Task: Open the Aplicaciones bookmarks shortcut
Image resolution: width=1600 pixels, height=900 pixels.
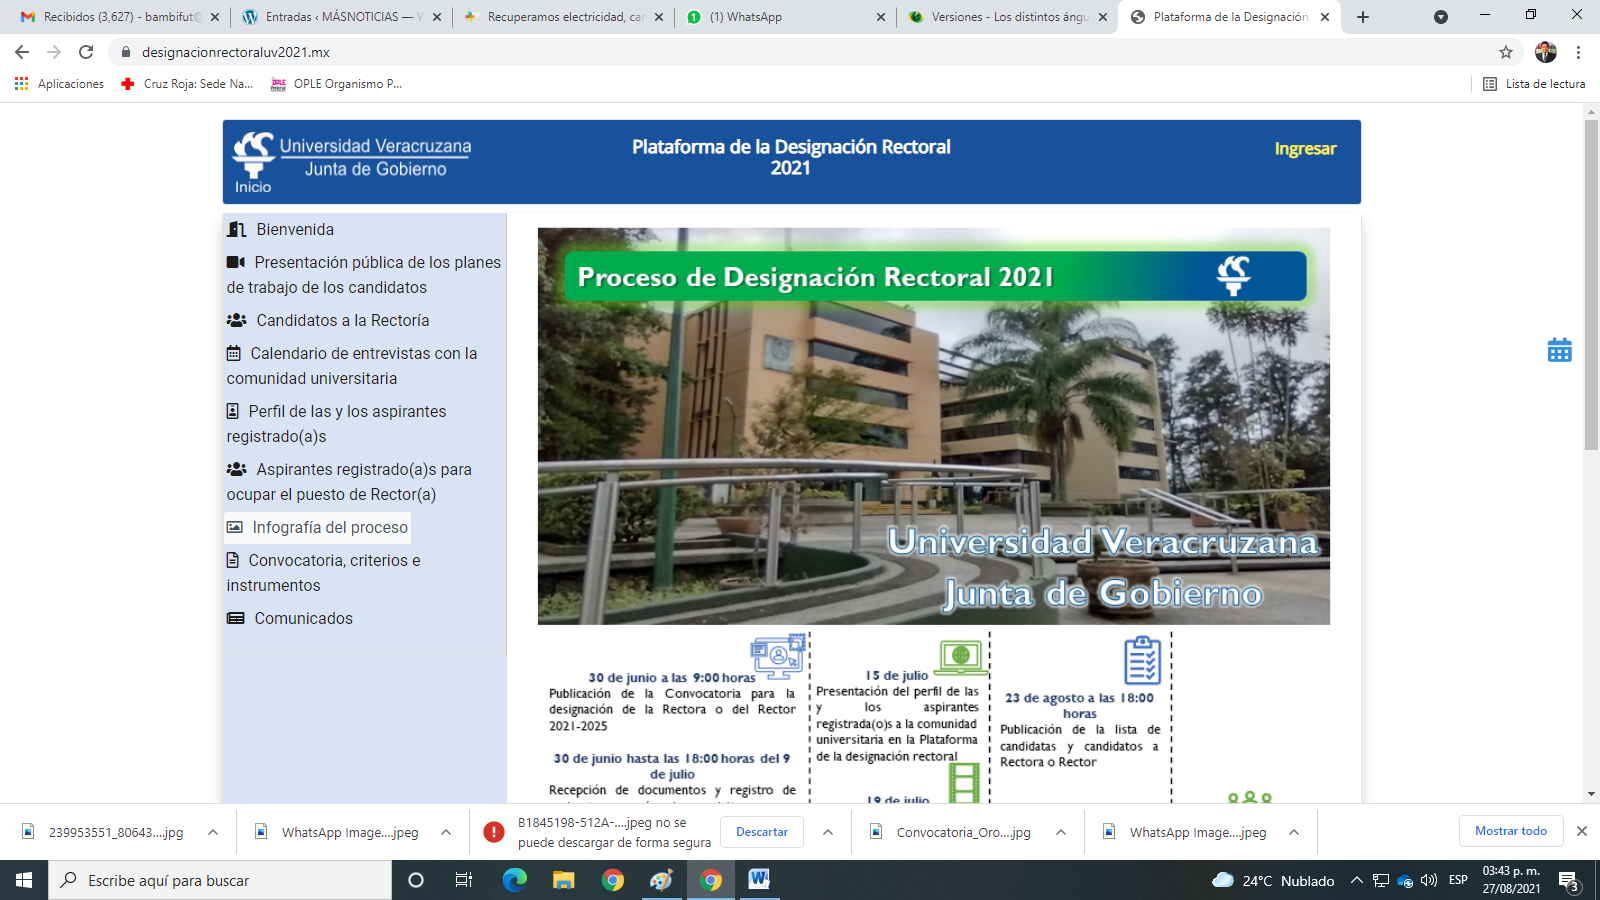Action: [60, 84]
